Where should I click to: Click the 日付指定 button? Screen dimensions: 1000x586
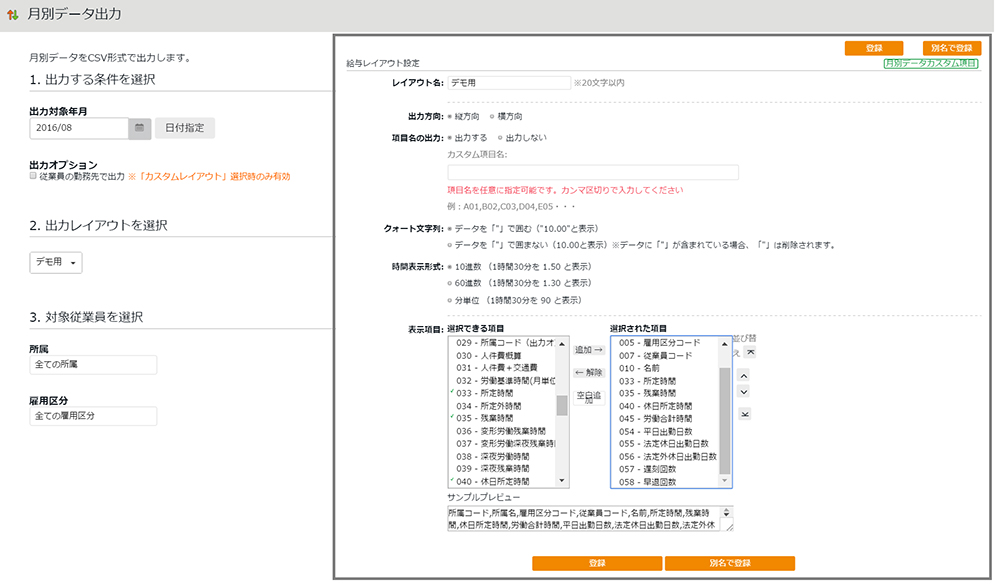tap(184, 128)
